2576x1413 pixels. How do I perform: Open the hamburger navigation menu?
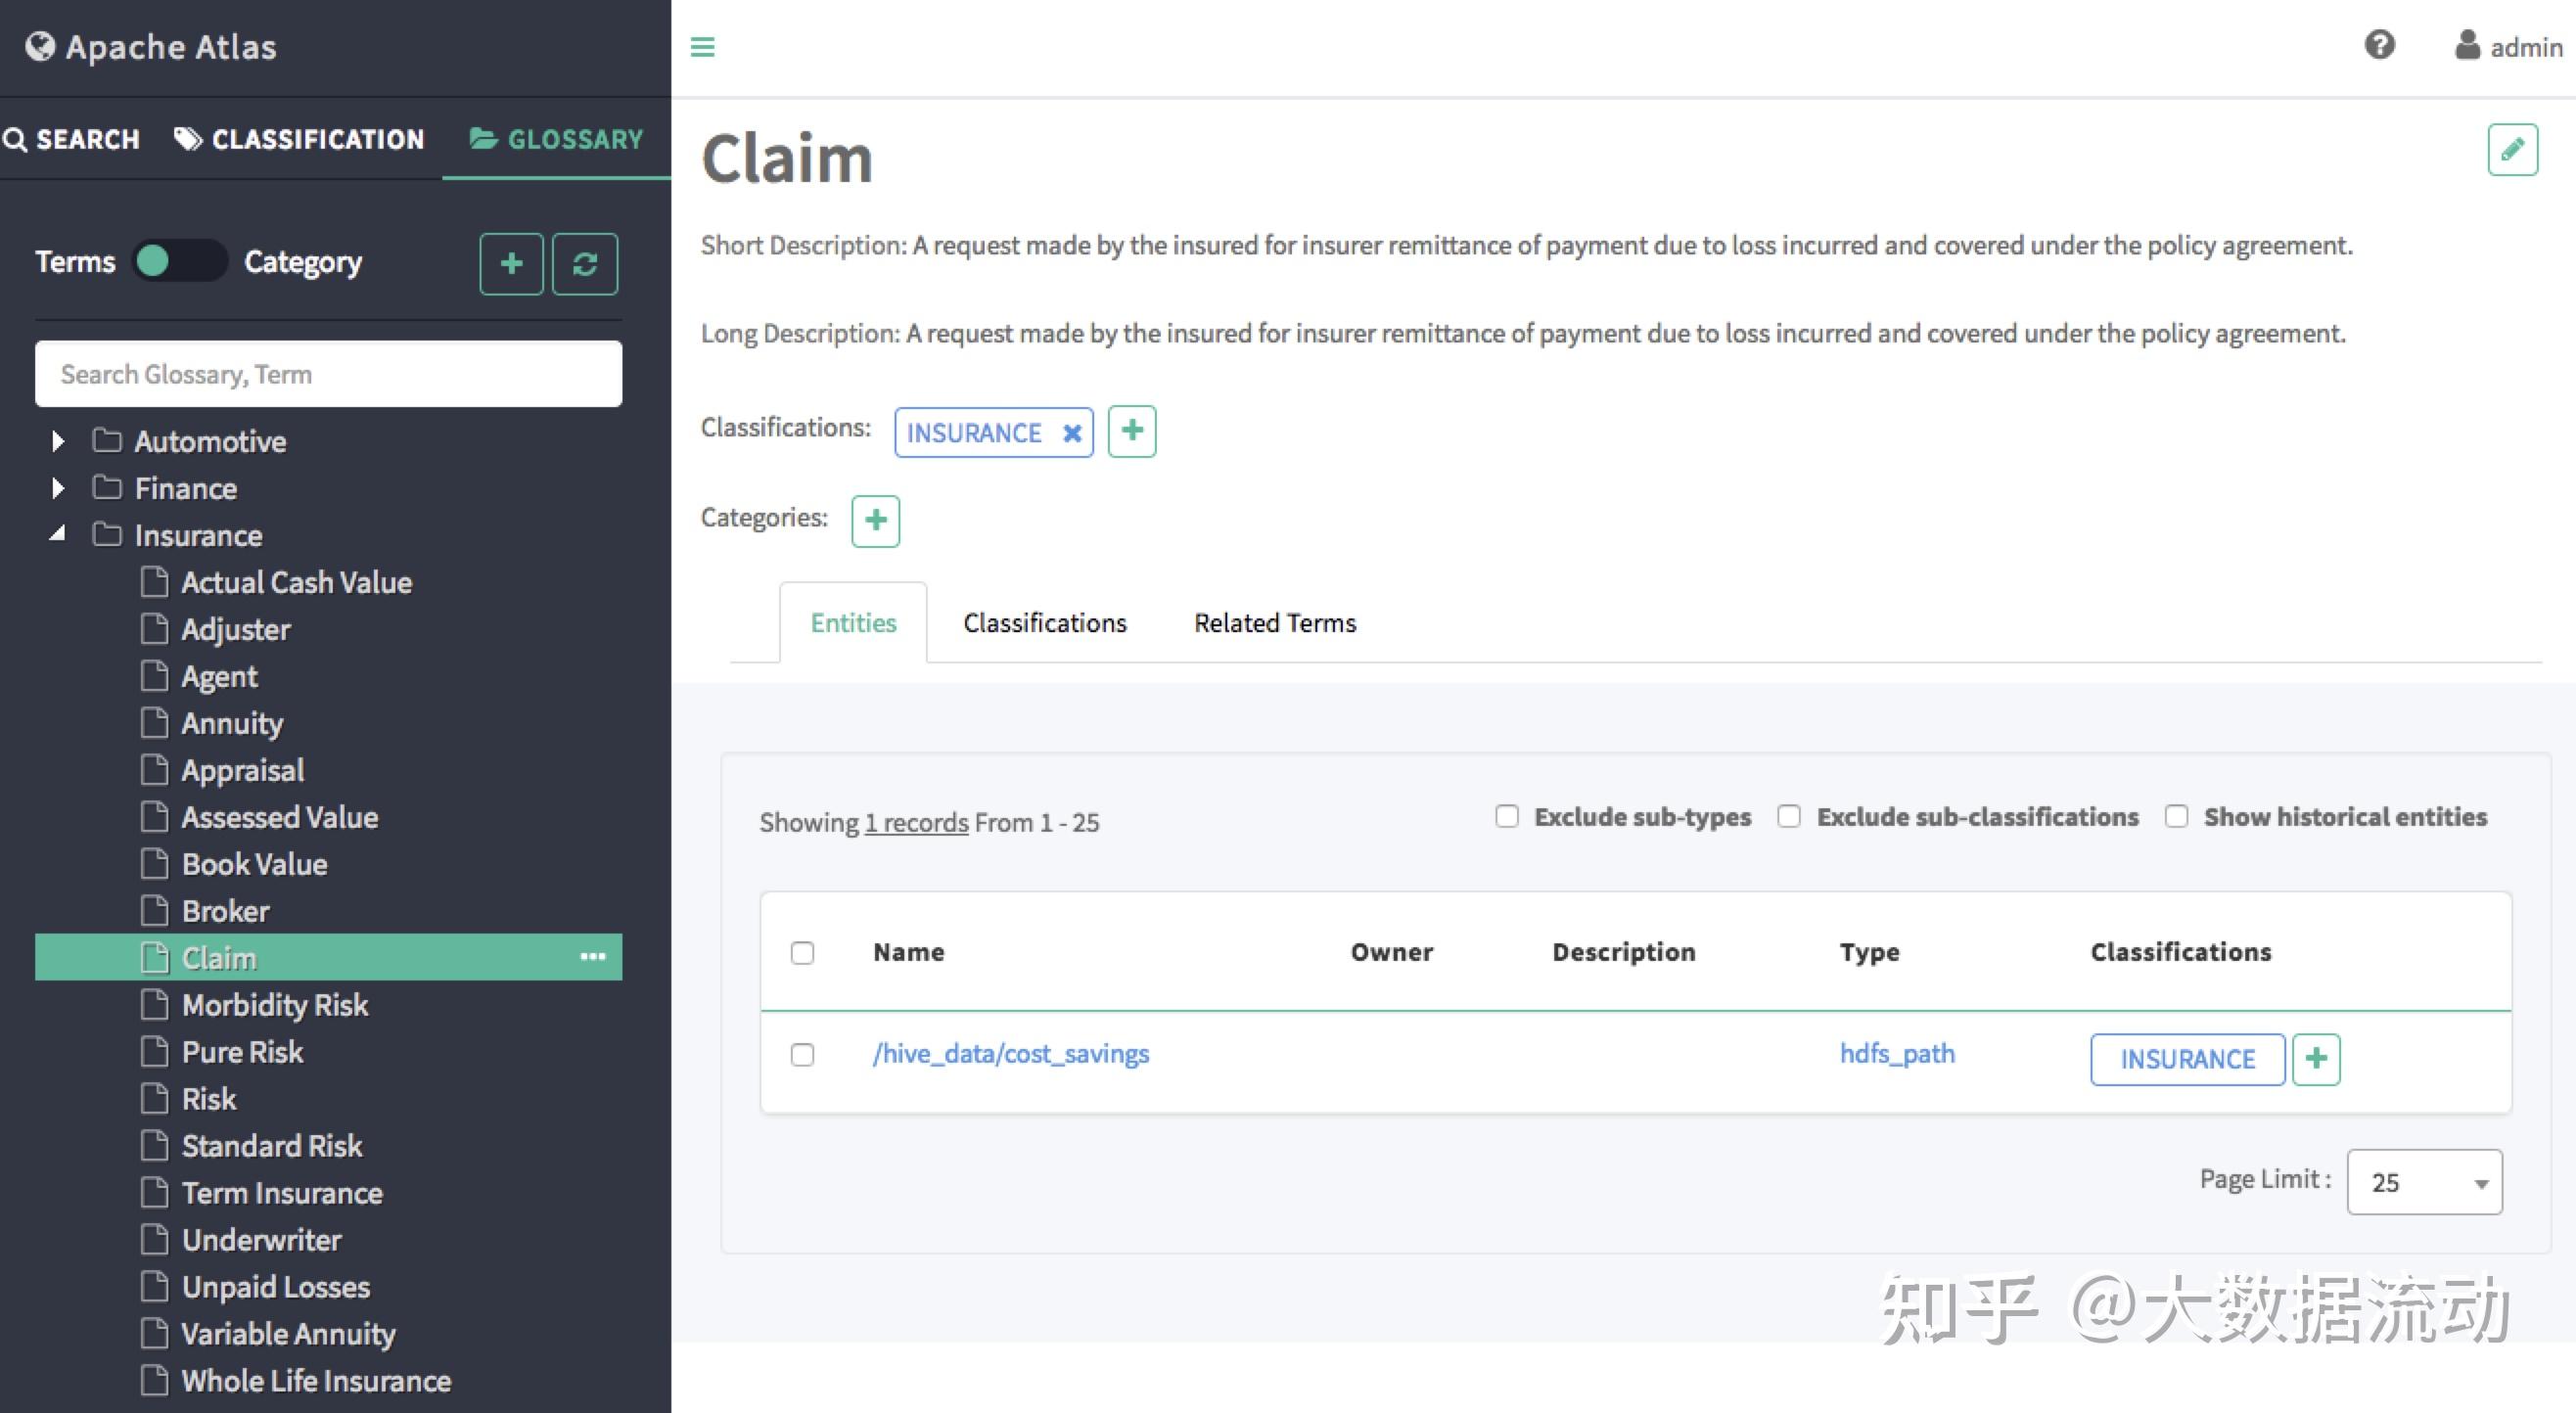703,47
